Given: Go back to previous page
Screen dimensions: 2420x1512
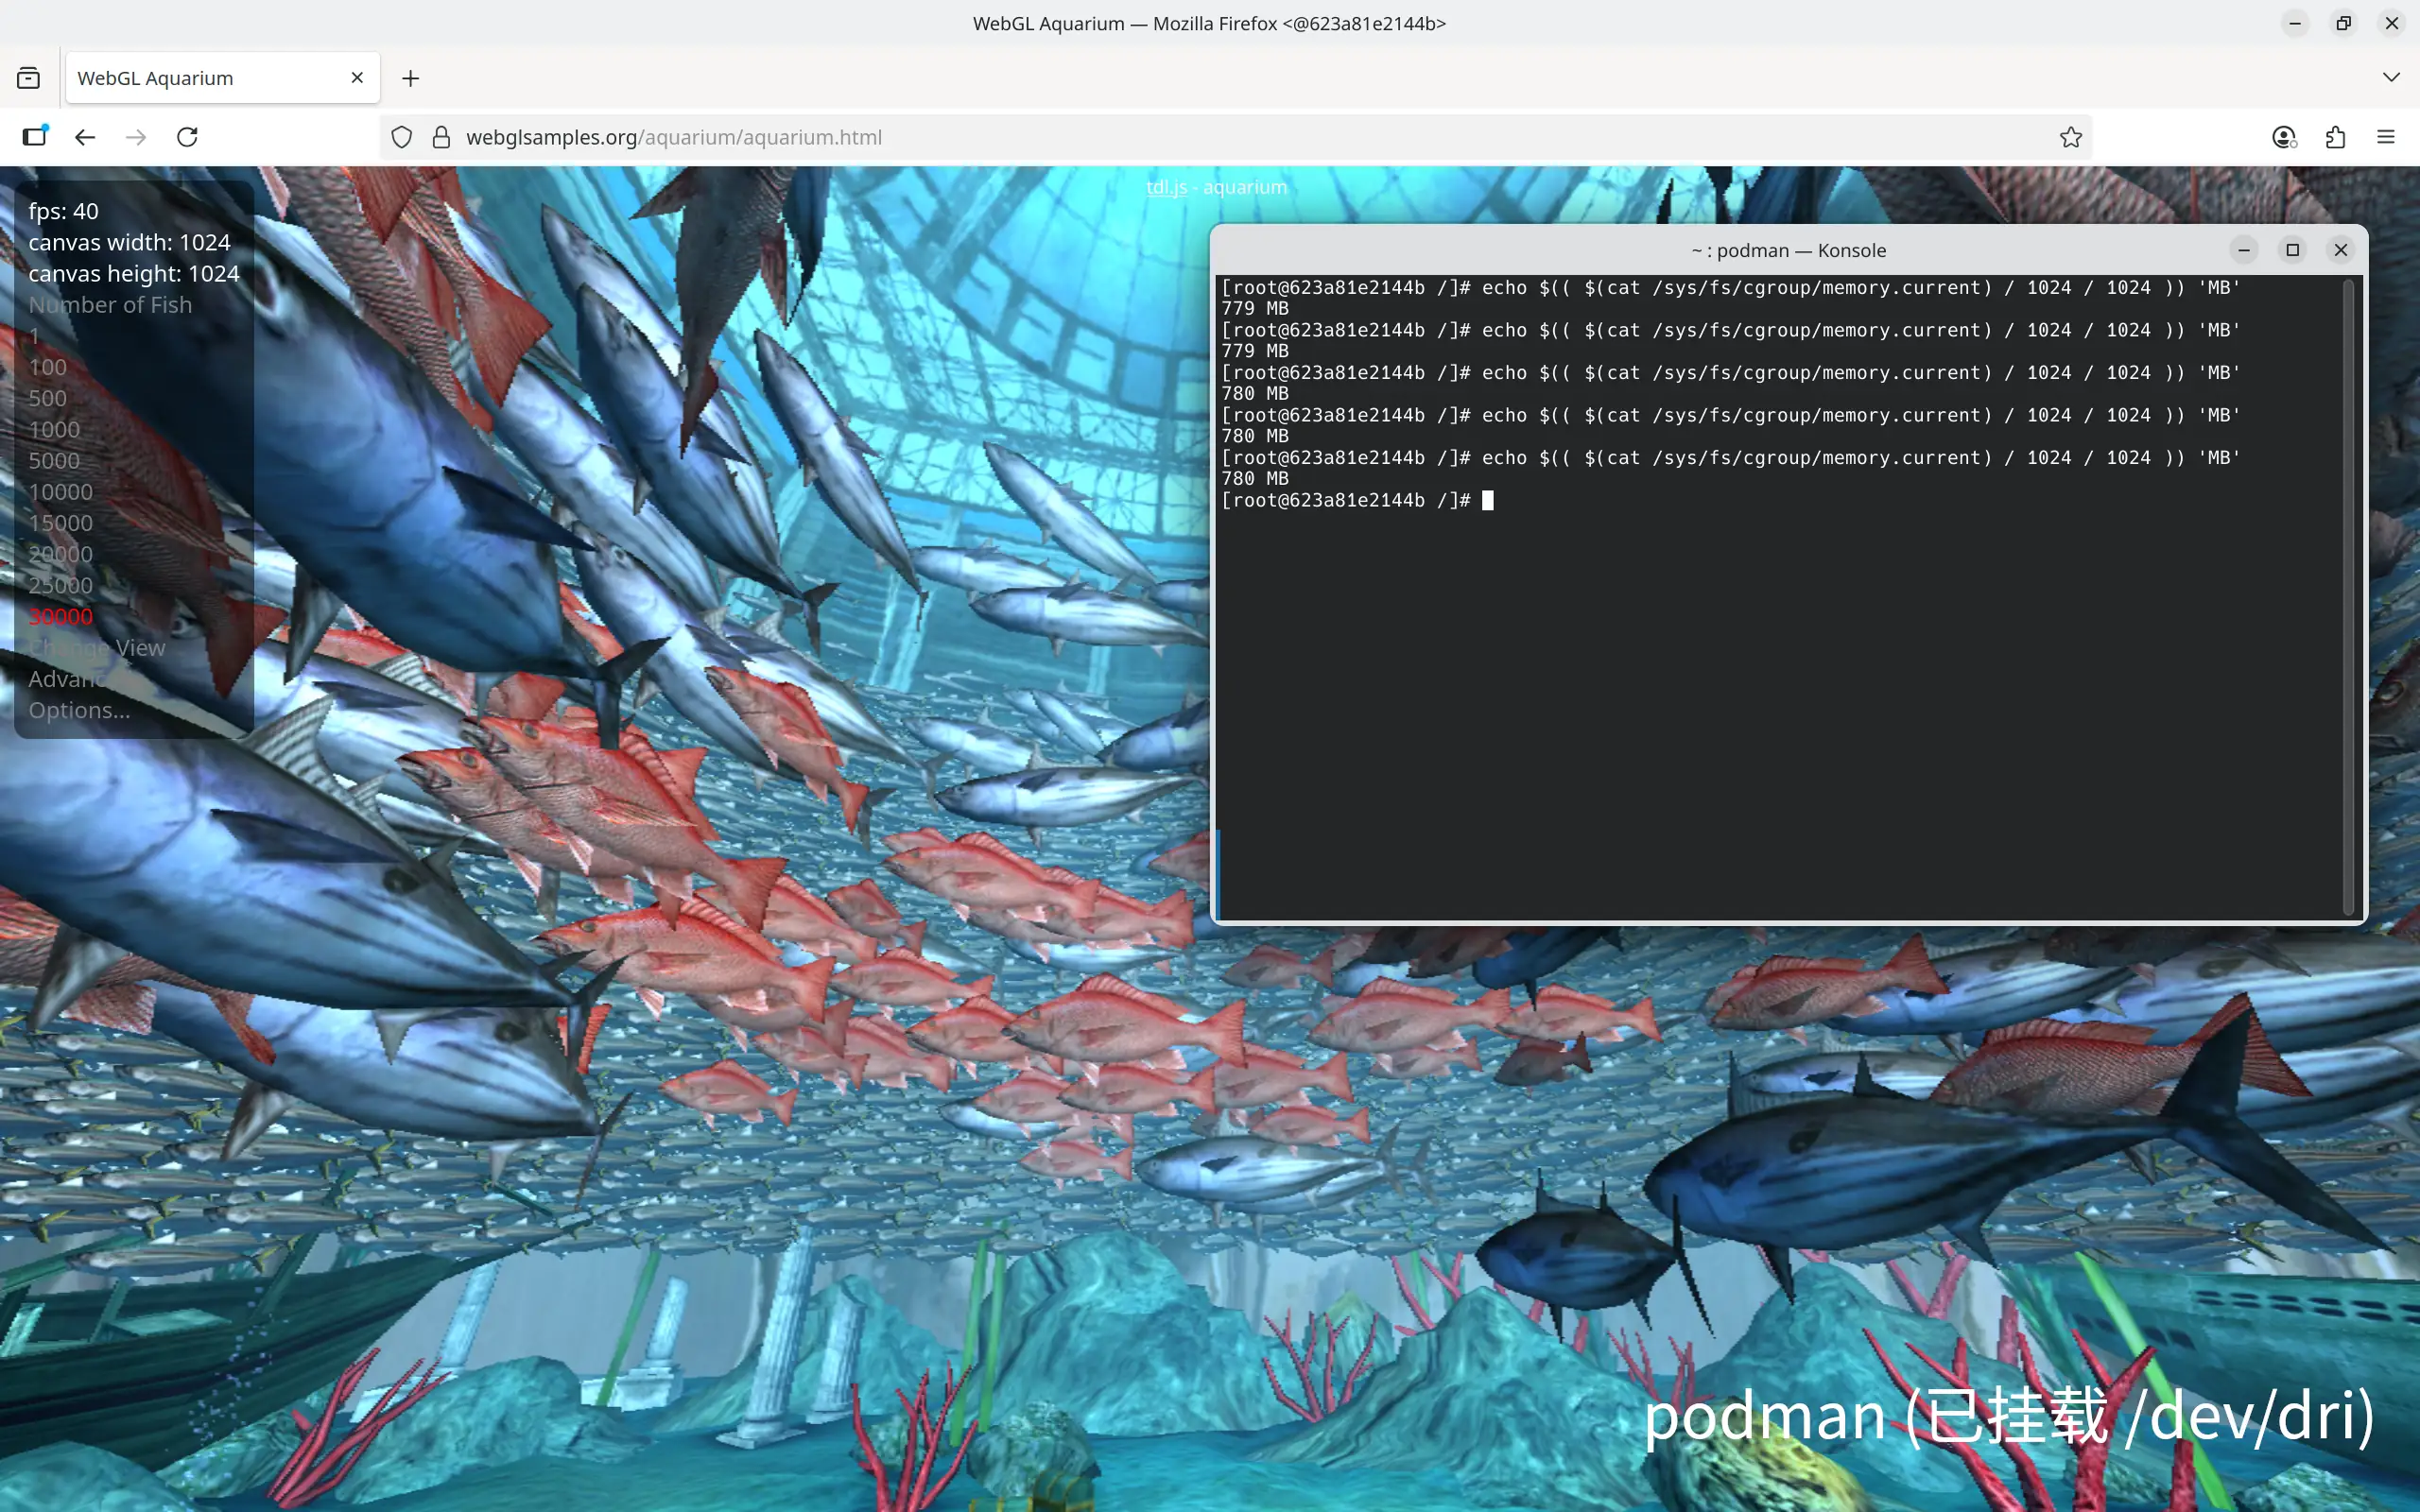Looking at the screenshot, I should click(x=85, y=137).
